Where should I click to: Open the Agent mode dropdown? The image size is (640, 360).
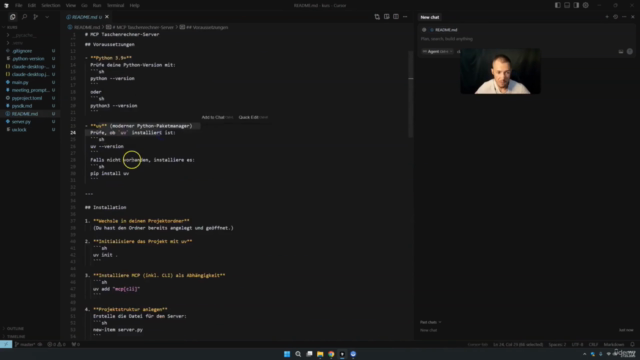click(x=438, y=51)
